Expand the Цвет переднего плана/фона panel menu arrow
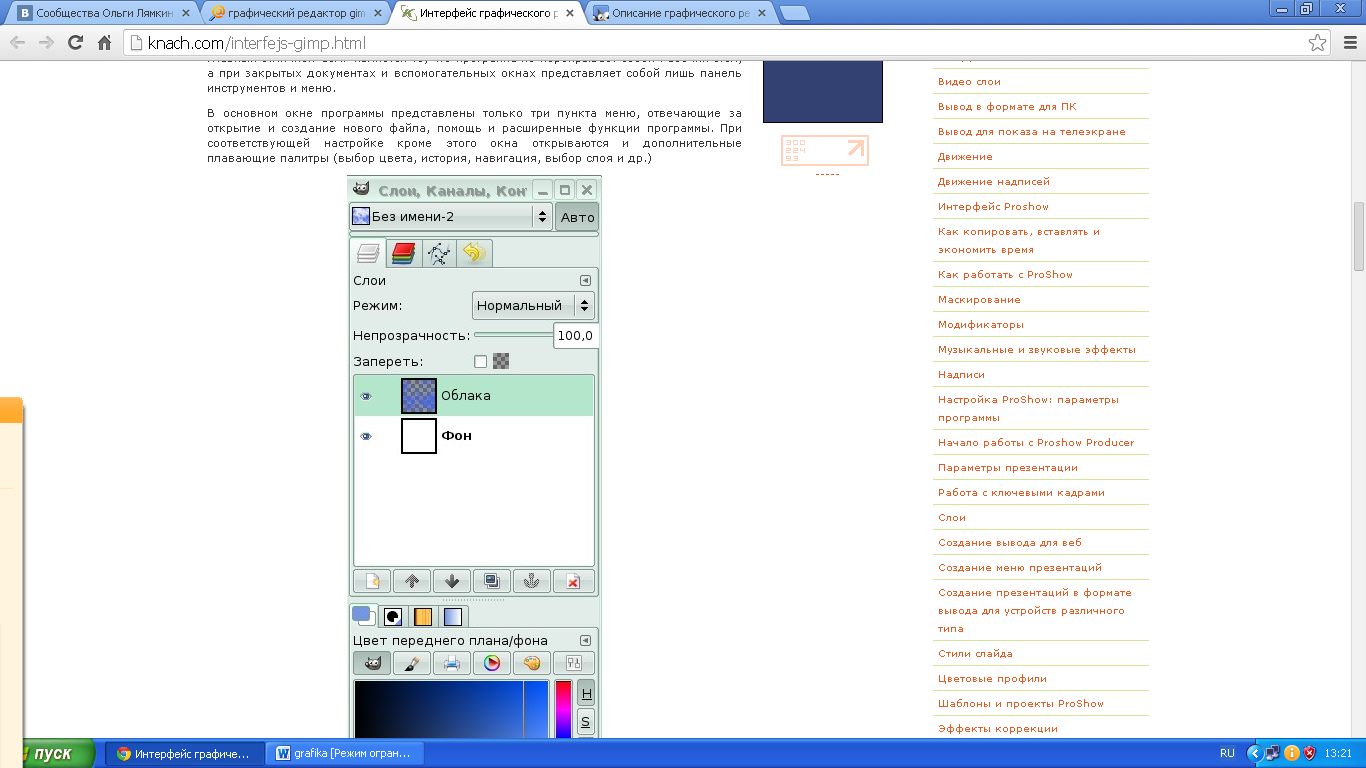Viewport: 1366px width, 768px height. coord(586,641)
